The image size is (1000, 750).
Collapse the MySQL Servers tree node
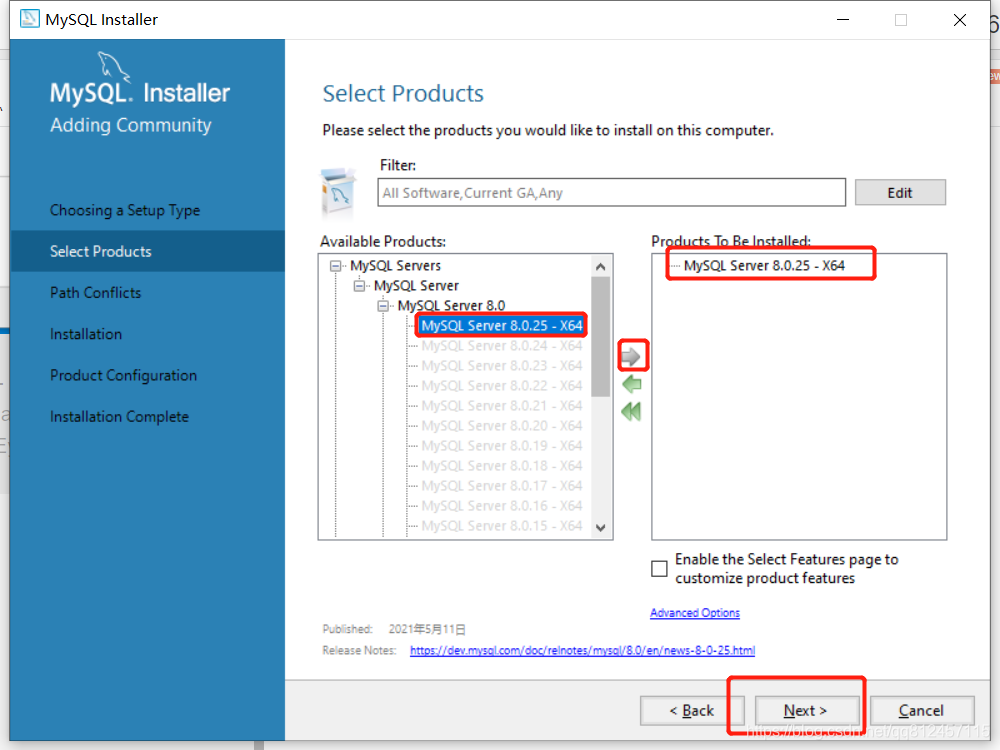[335, 265]
